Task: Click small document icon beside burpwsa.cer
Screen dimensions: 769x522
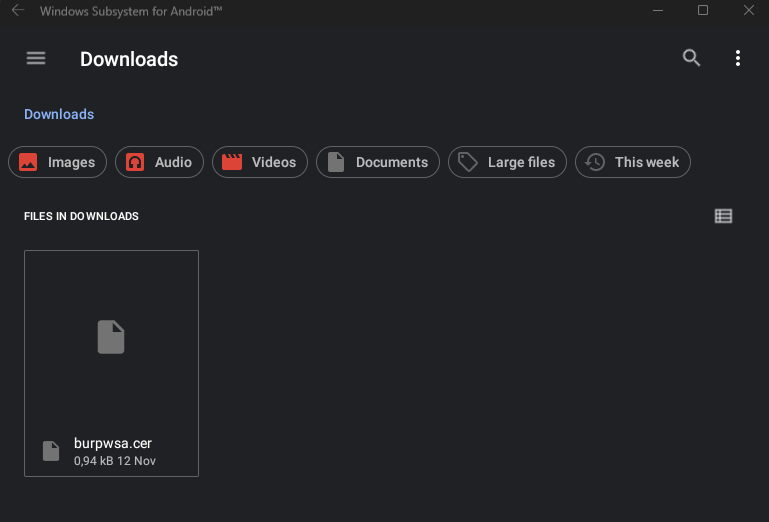Action: (x=51, y=451)
